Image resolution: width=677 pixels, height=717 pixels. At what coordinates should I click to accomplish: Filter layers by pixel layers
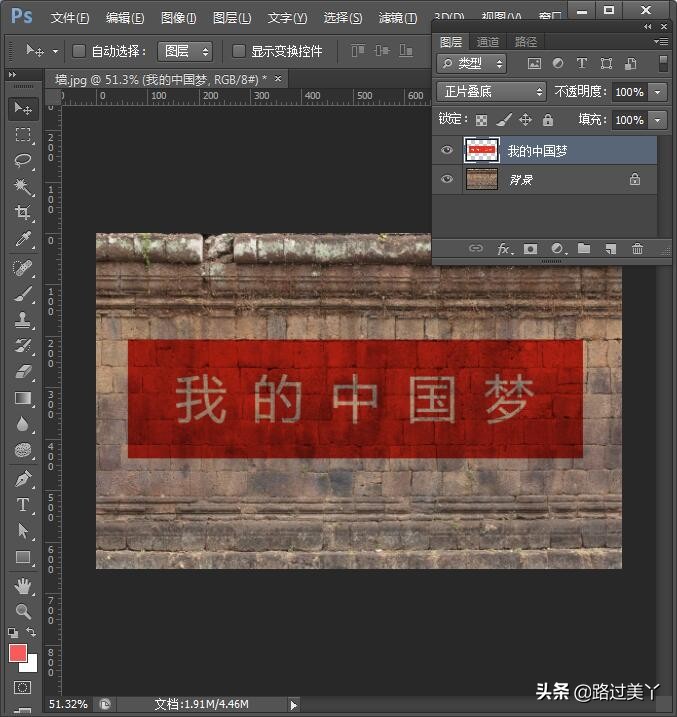point(534,64)
